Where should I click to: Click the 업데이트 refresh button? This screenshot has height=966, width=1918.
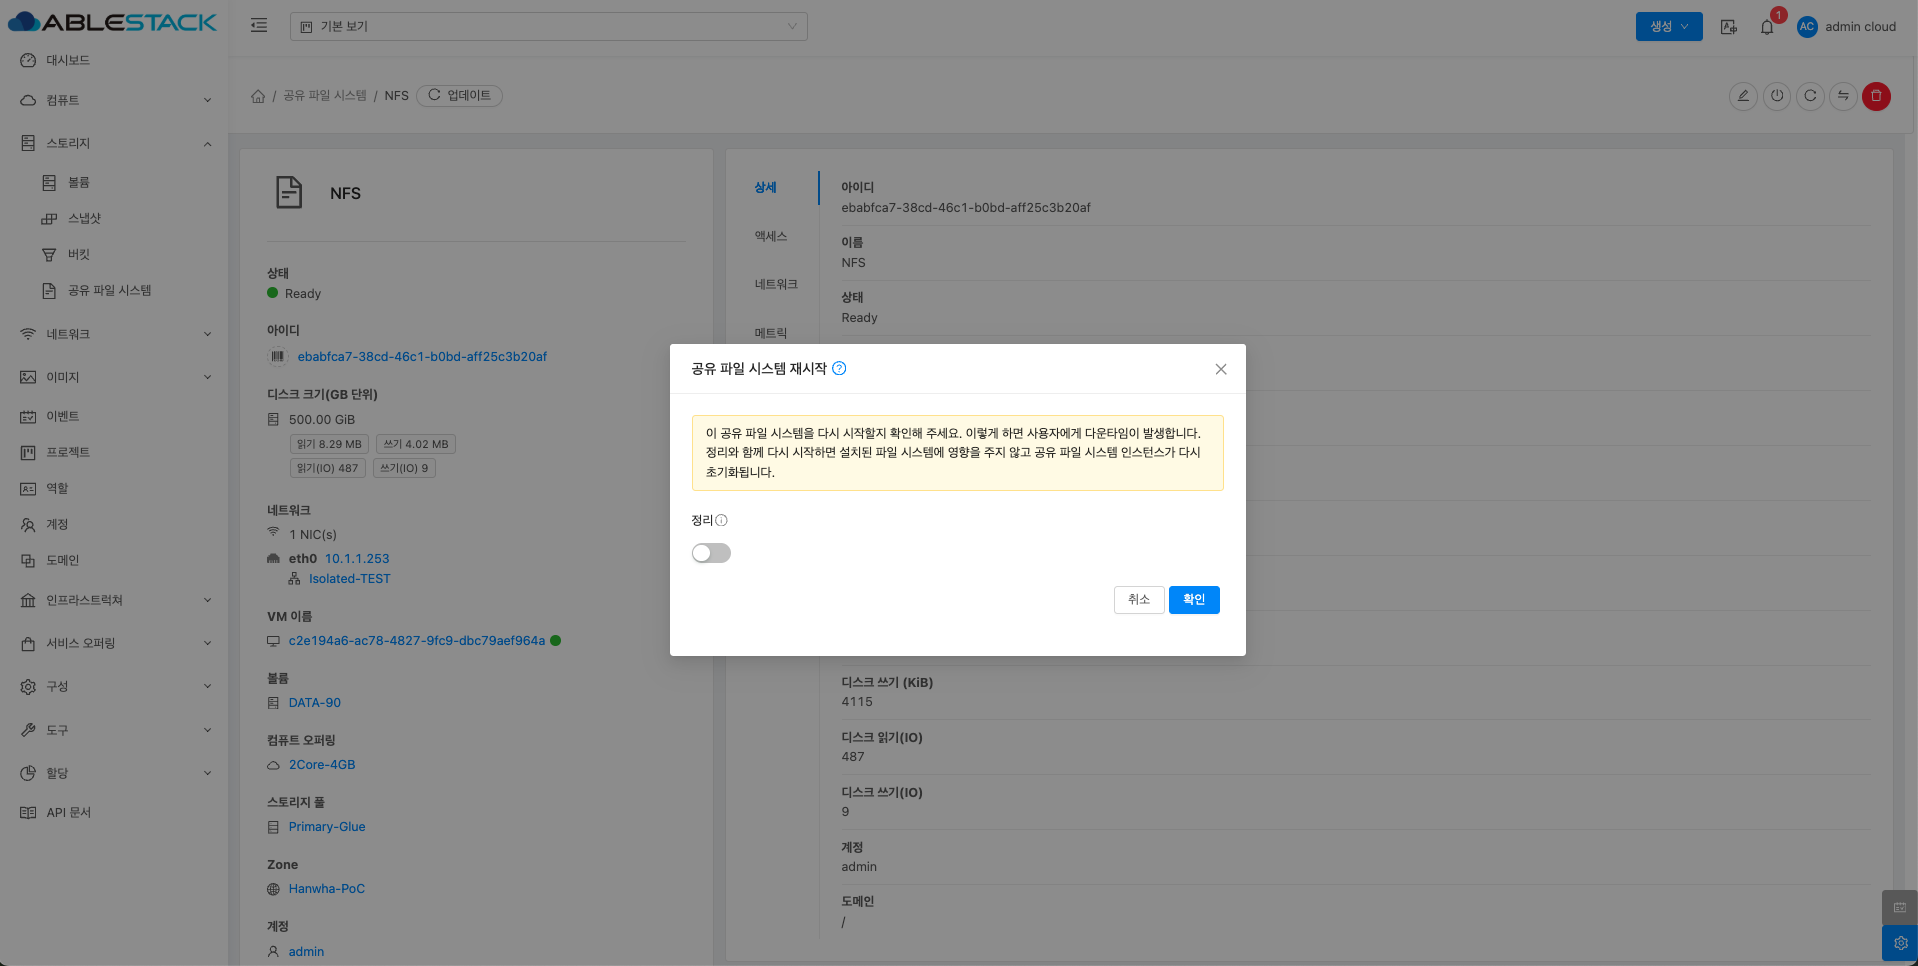pyautogui.click(x=459, y=96)
